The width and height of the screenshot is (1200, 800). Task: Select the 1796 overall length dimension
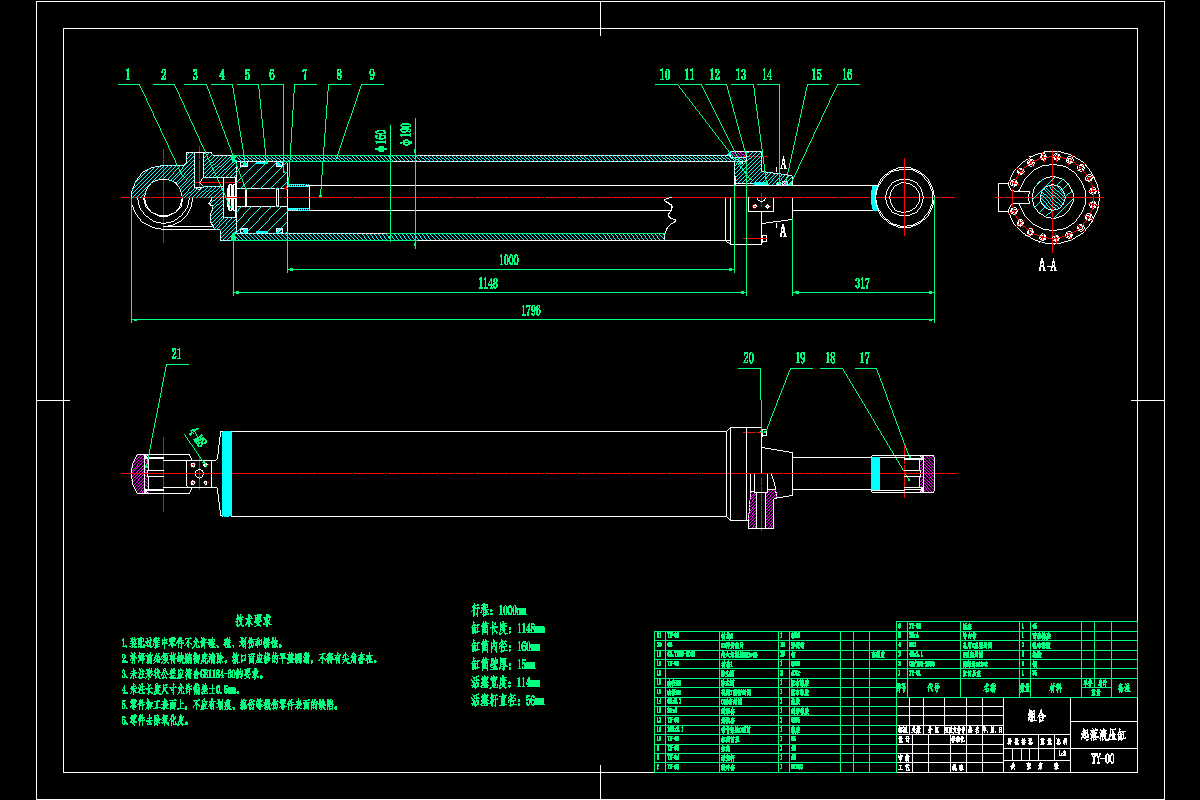click(531, 311)
